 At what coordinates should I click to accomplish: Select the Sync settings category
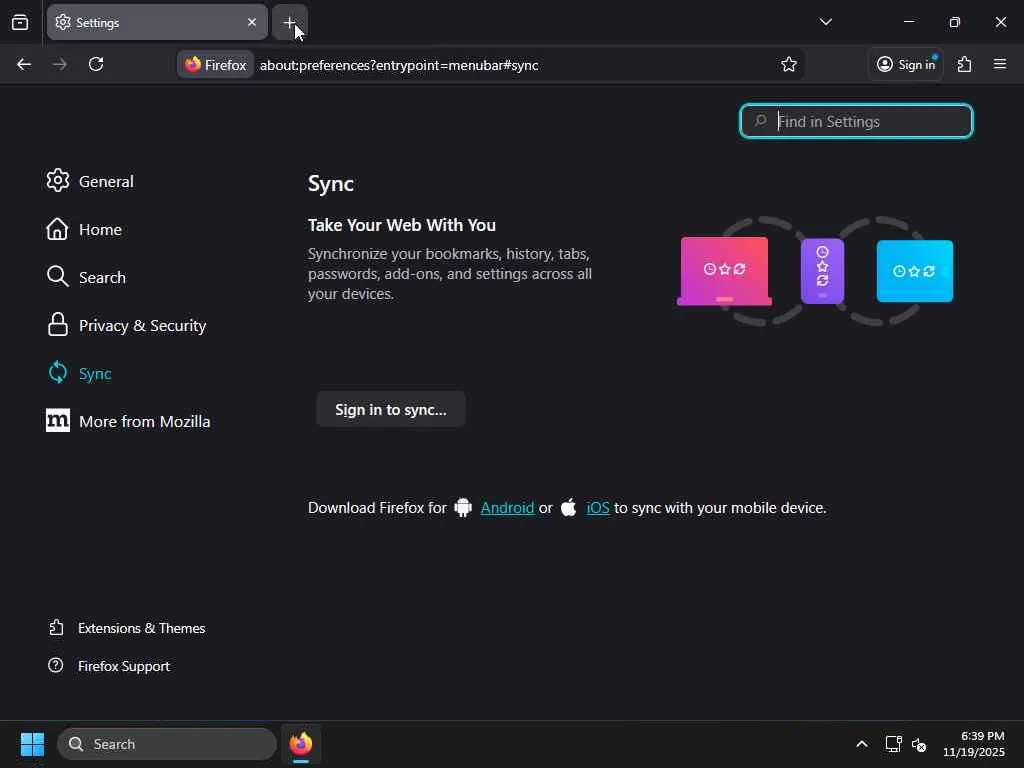[x=79, y=373]
